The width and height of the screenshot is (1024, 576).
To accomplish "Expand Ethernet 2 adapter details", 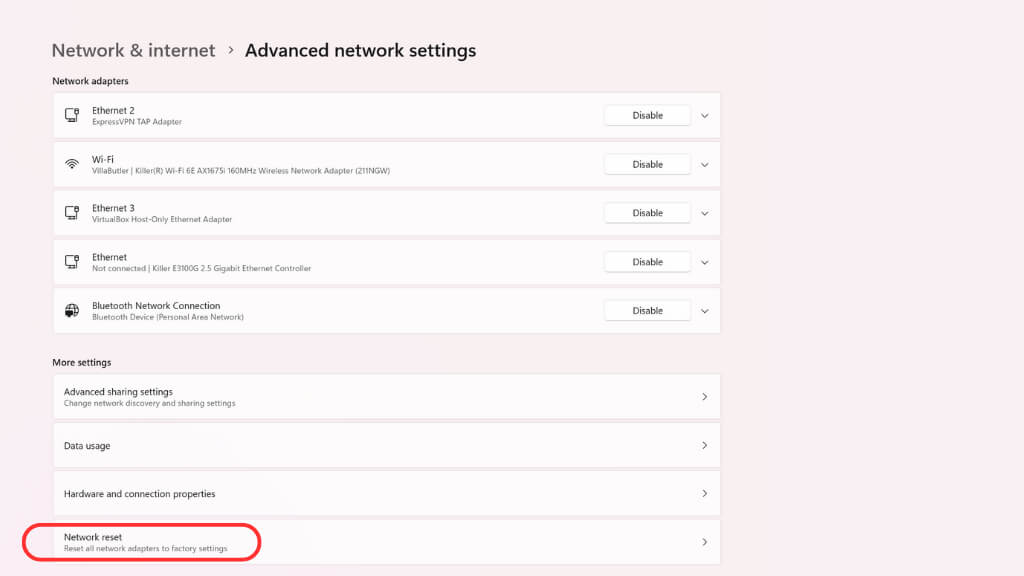I will pos(705,115).
